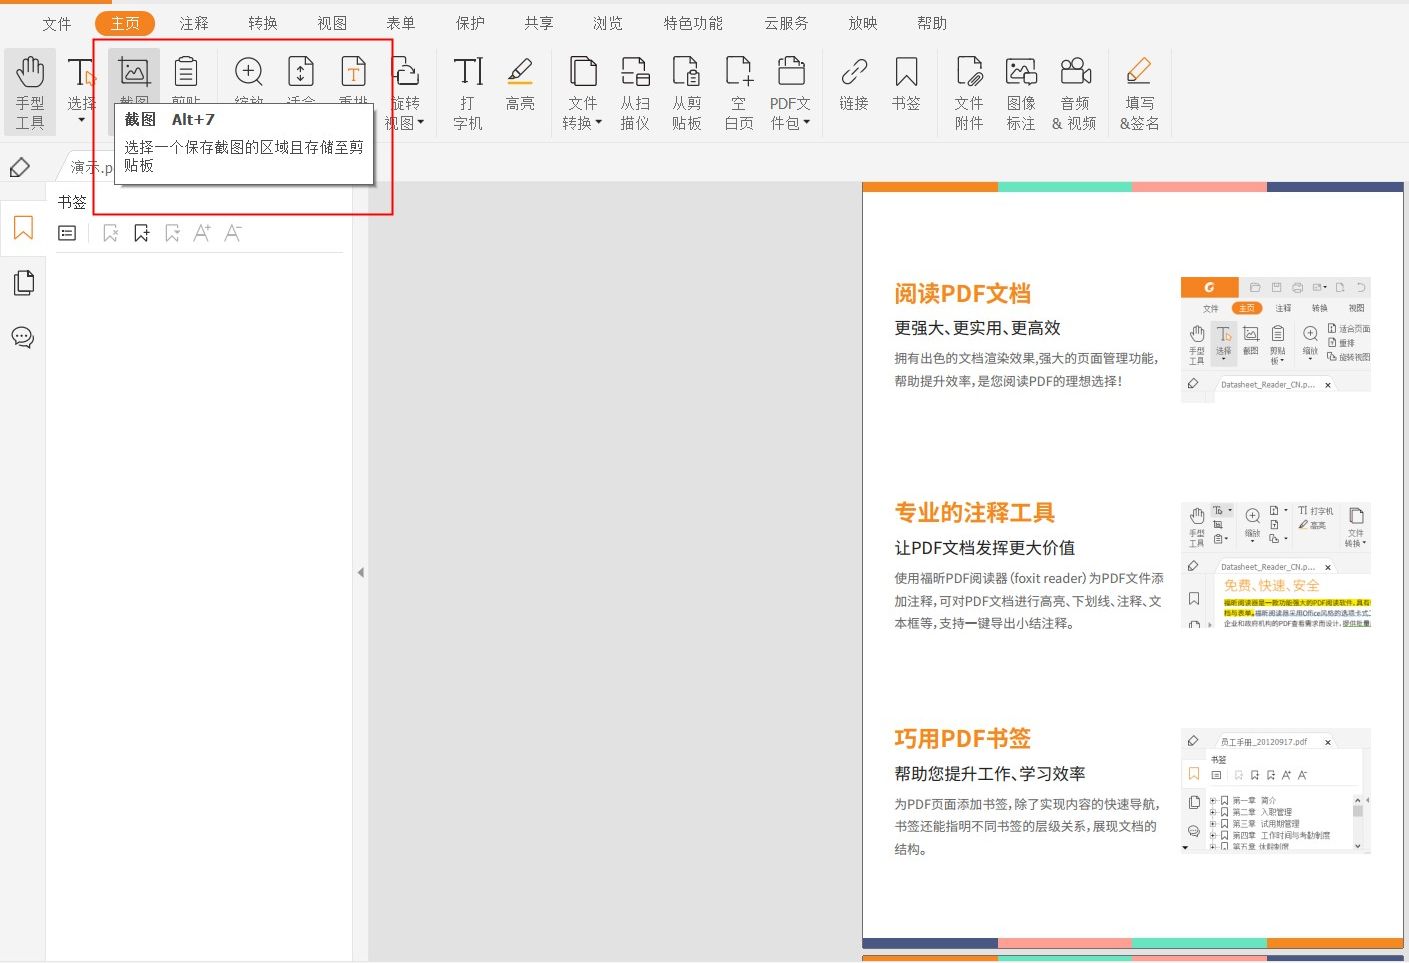Switch to the 注释 ribbon tab
Image resolution: width=1409 pixels, height=963 pixels.
pos(193,22)
